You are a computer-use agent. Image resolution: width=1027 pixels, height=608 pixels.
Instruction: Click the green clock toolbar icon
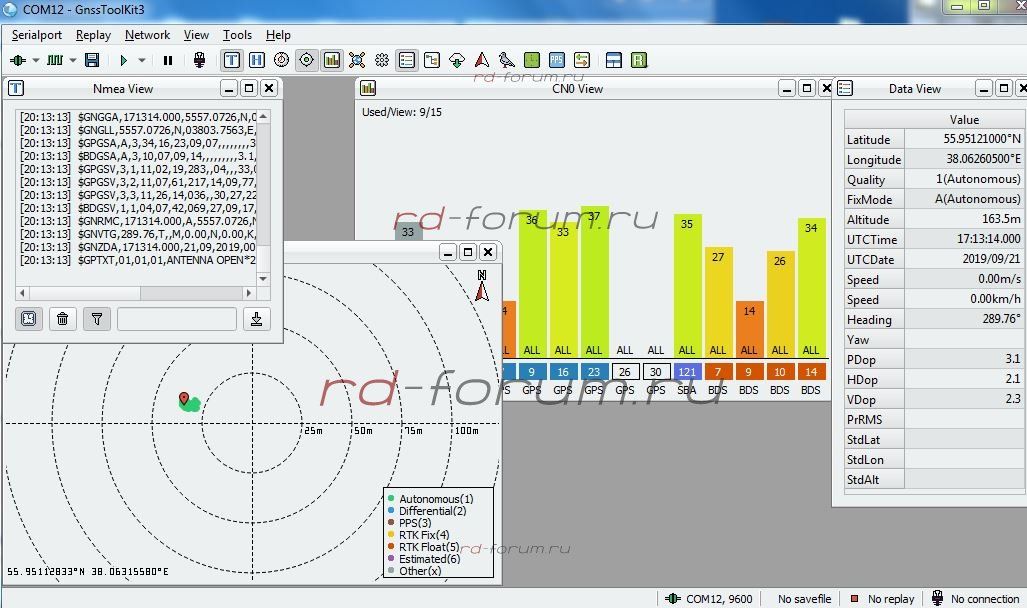point(532,60)
